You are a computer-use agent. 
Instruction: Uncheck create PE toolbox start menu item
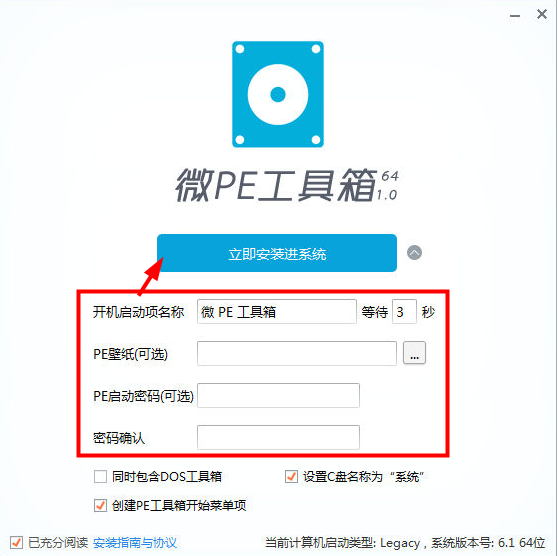[100, 505]
